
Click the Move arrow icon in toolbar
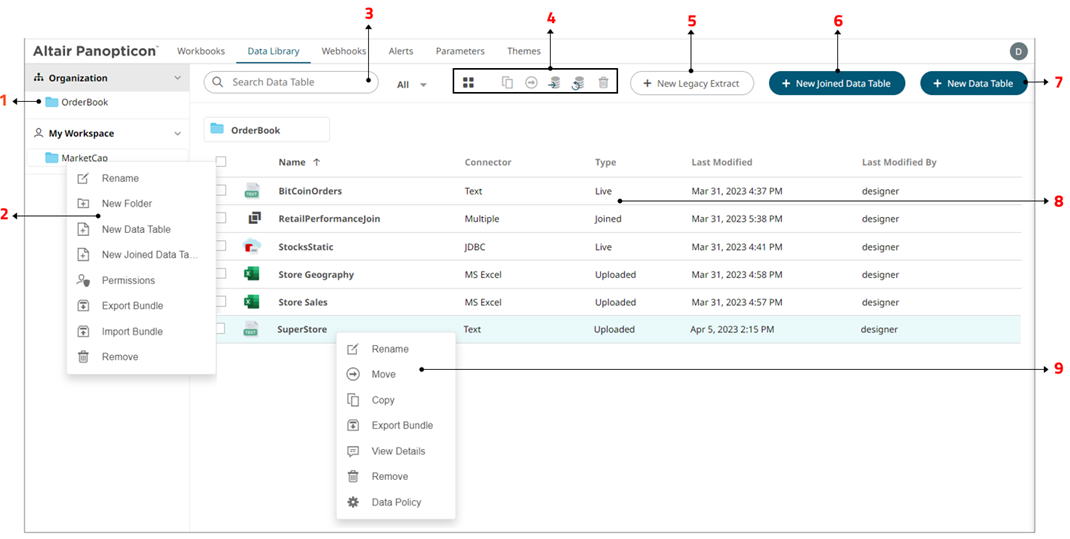pyautogui.click(x=531, y=83)
